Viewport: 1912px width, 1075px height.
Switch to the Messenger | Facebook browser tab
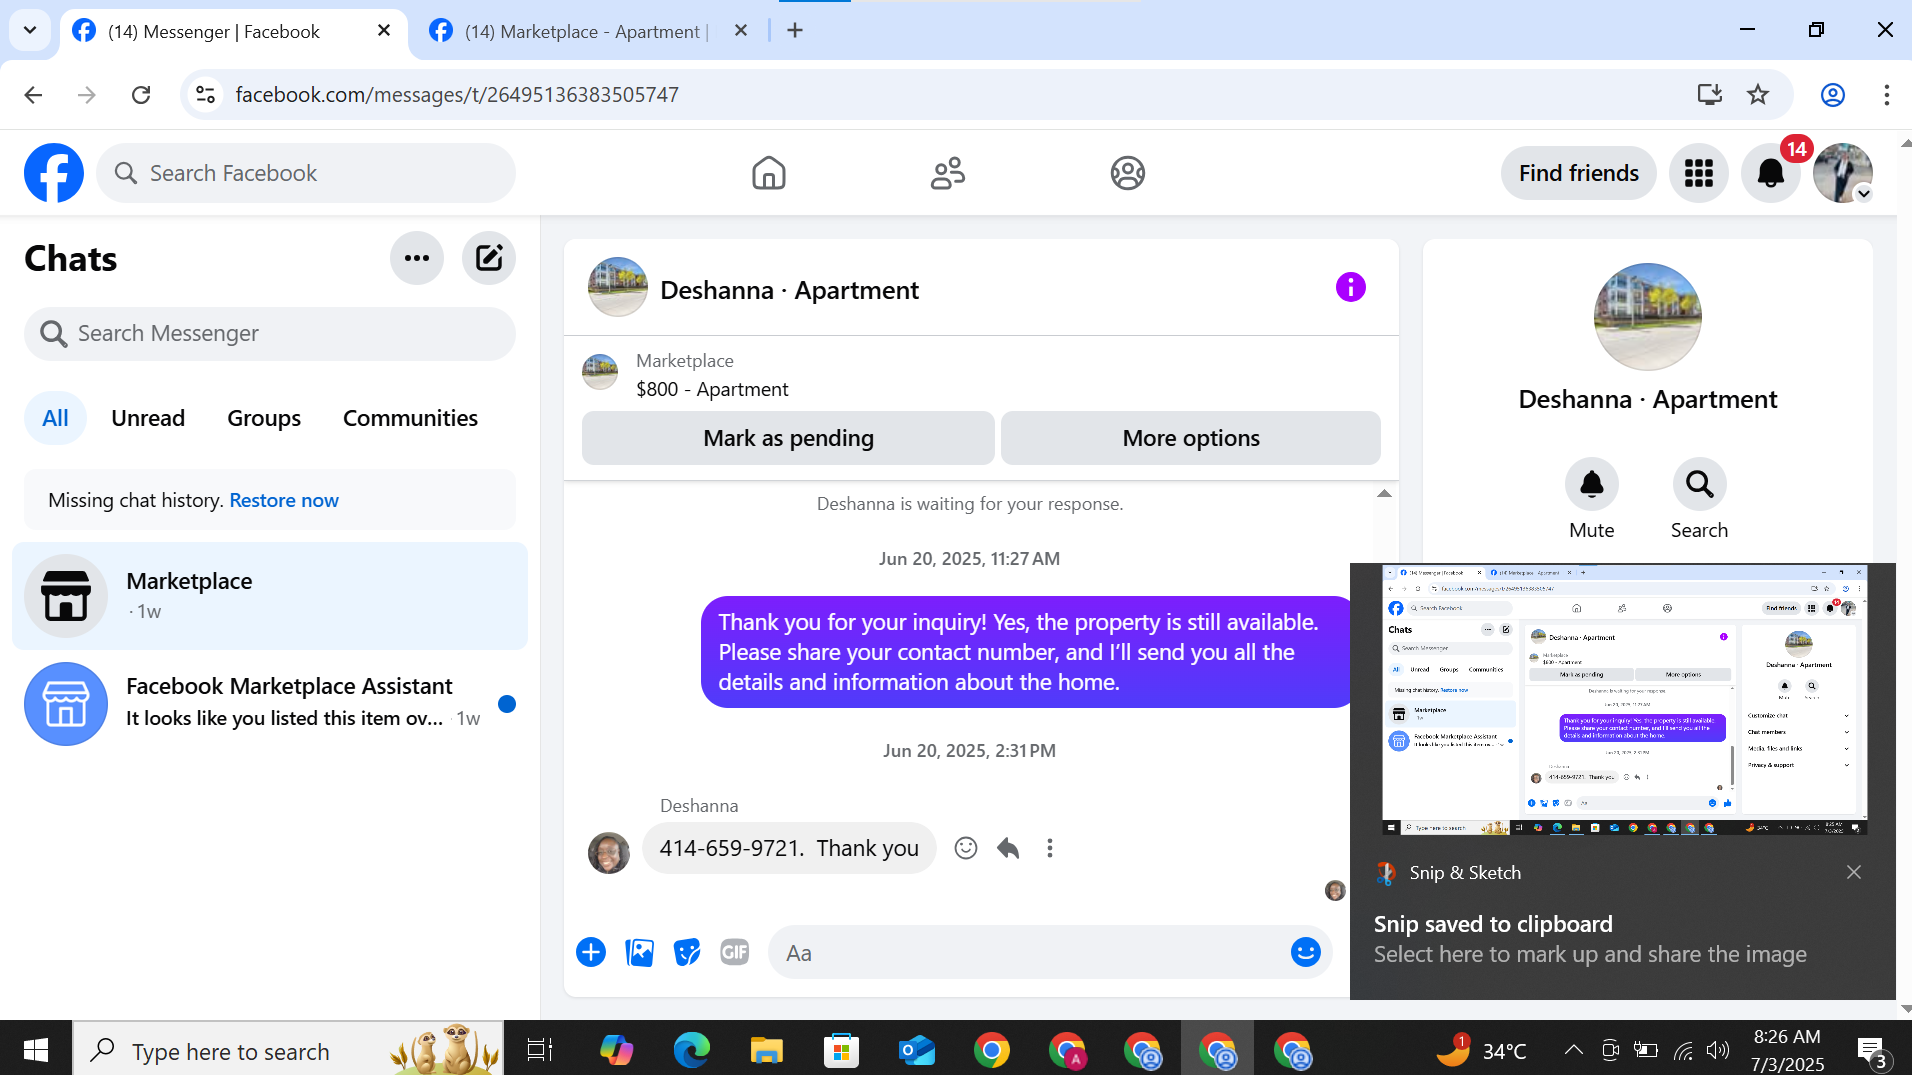point(213,31)
